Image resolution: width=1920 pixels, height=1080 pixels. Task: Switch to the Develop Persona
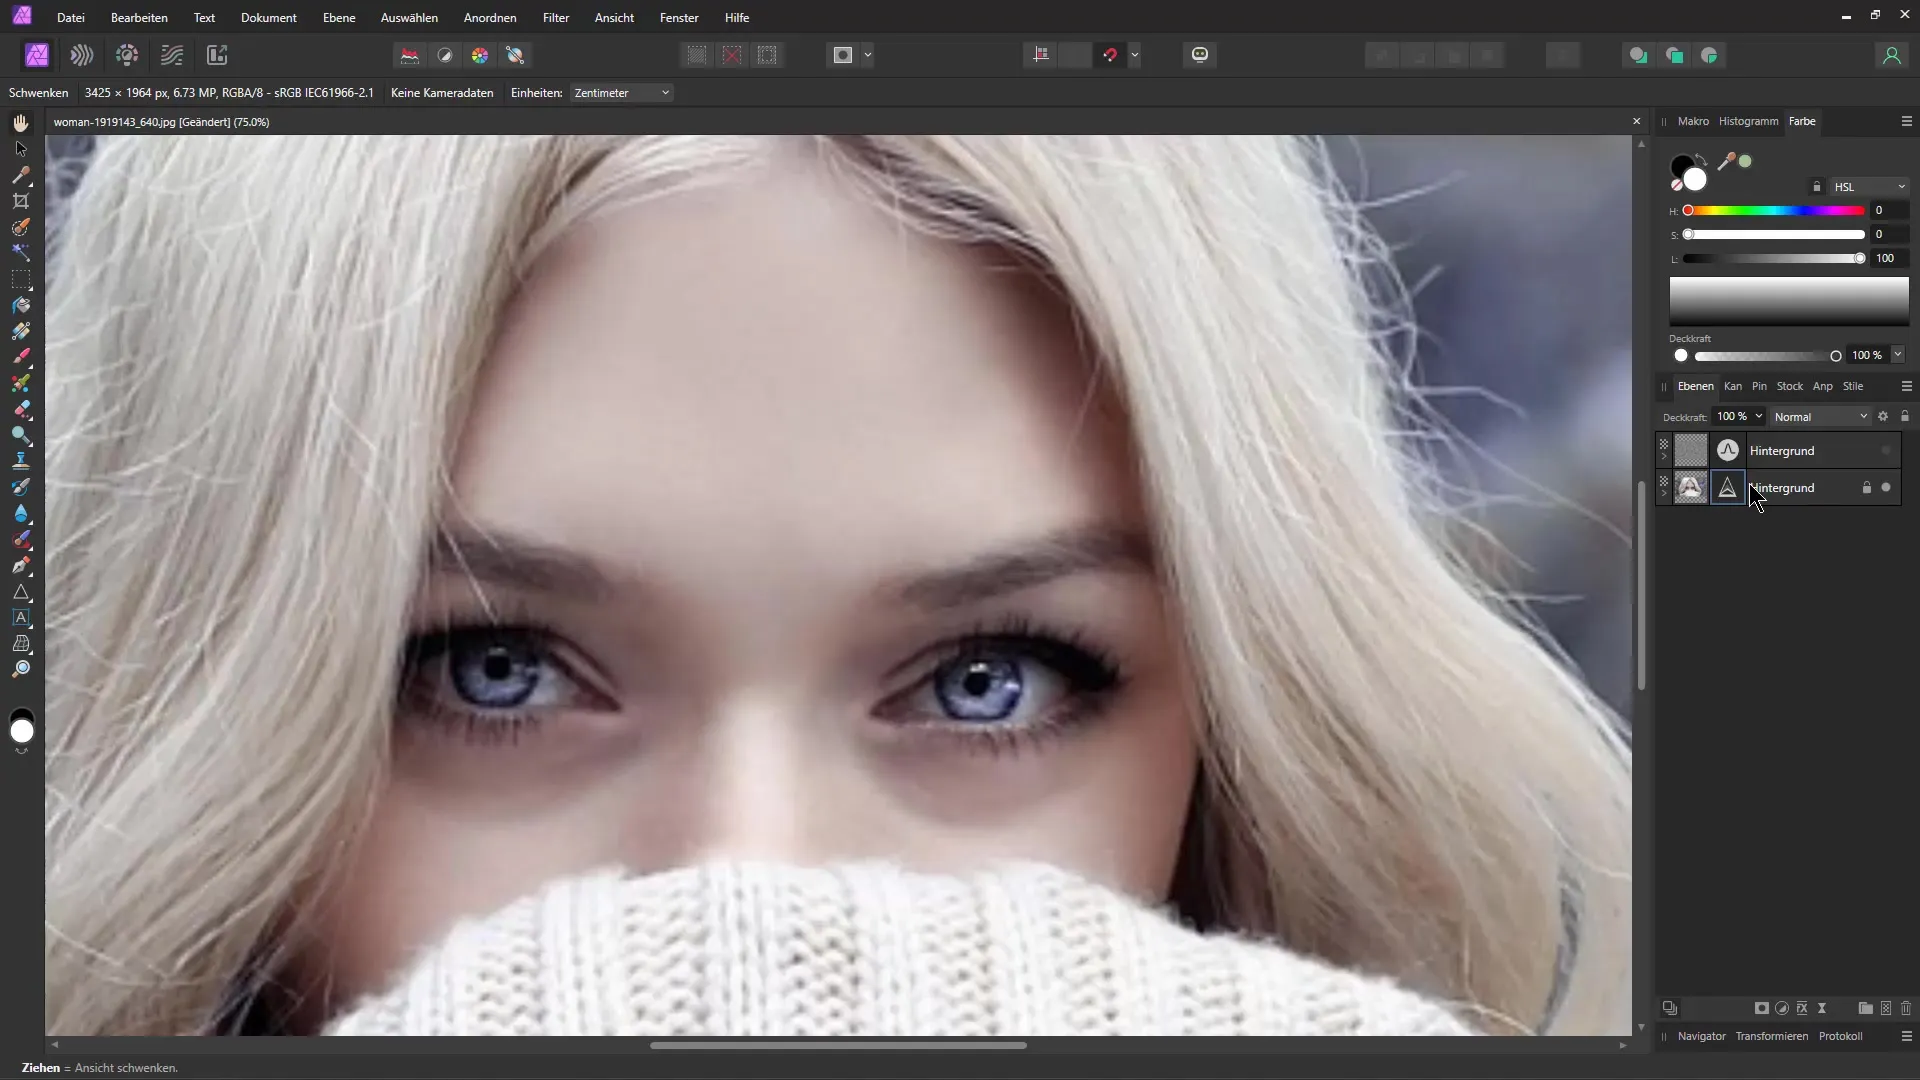(127, 55)
